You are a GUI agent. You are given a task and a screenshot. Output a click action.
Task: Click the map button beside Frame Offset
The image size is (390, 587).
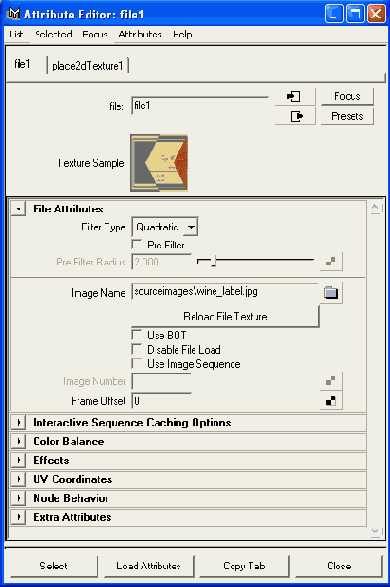tap(331, 401)
